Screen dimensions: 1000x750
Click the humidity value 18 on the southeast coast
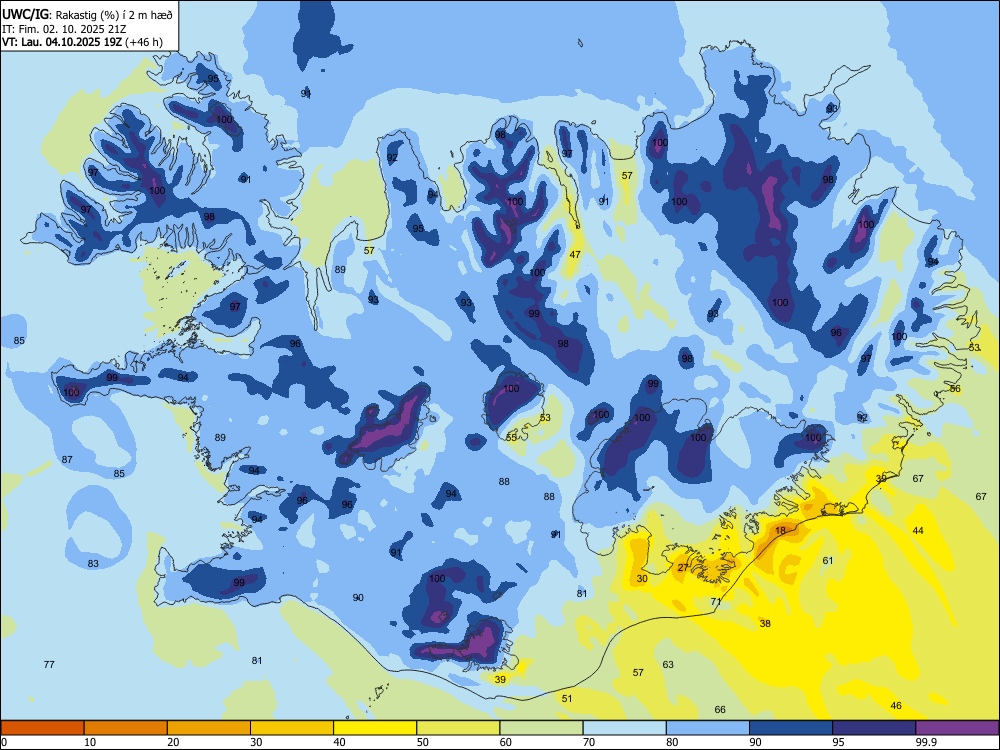coord(781,531)
